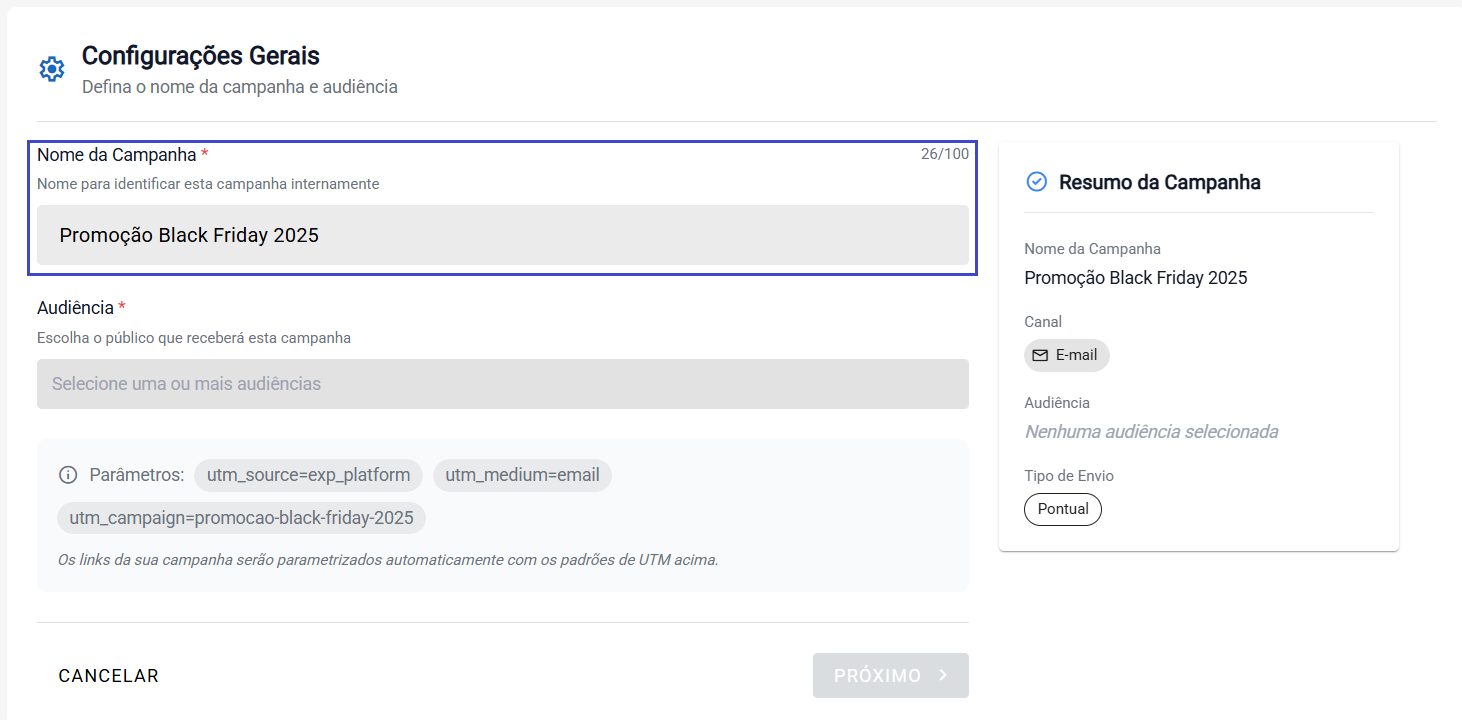
Task: Click the E-mail channel chip
Action: coord(1066,355)
